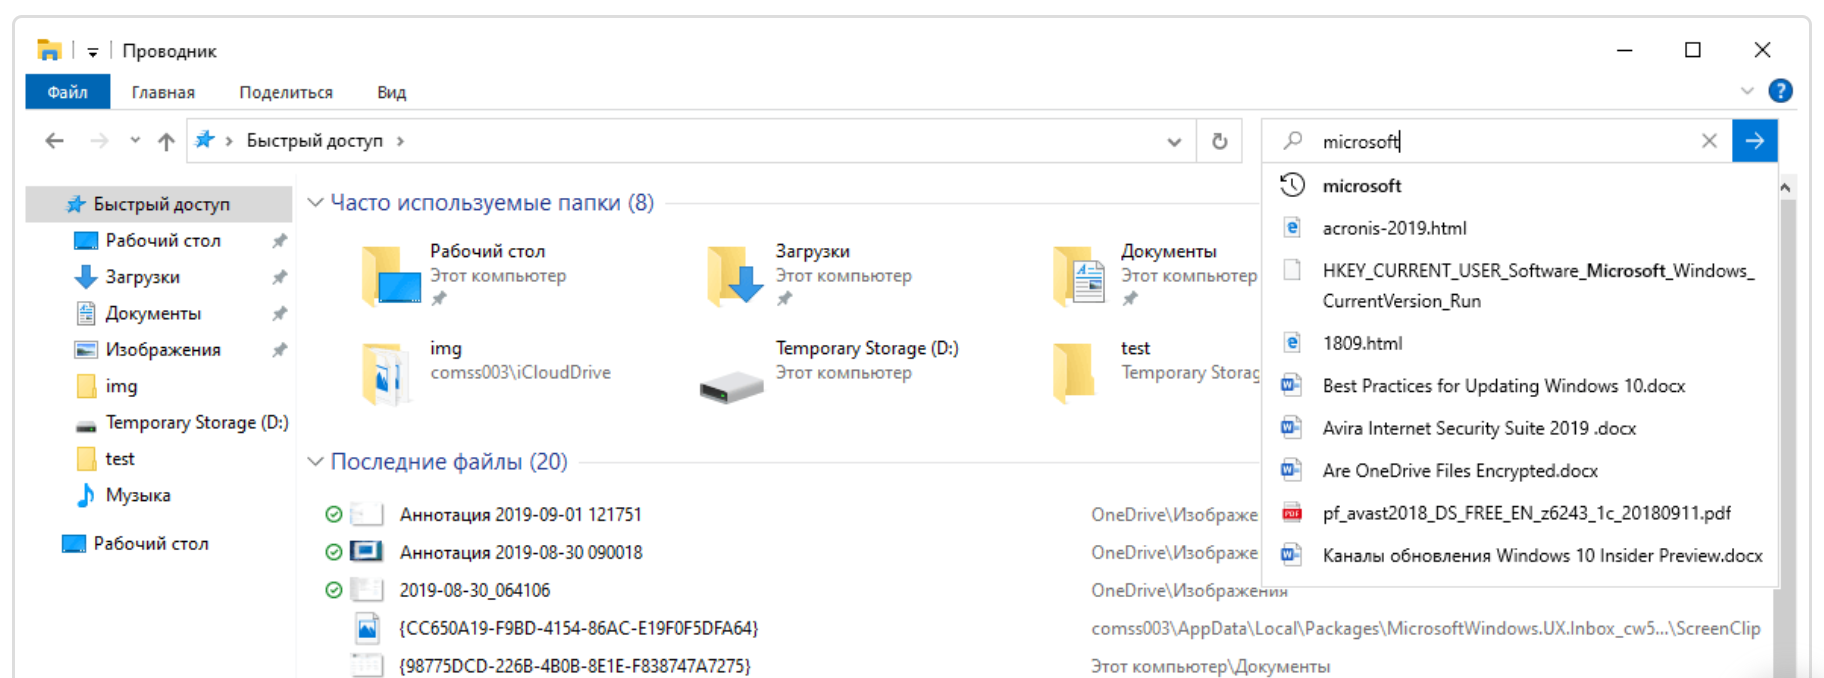Open the Документы folder tile icon
1824x678 pixels.
tap(1081, 275)
